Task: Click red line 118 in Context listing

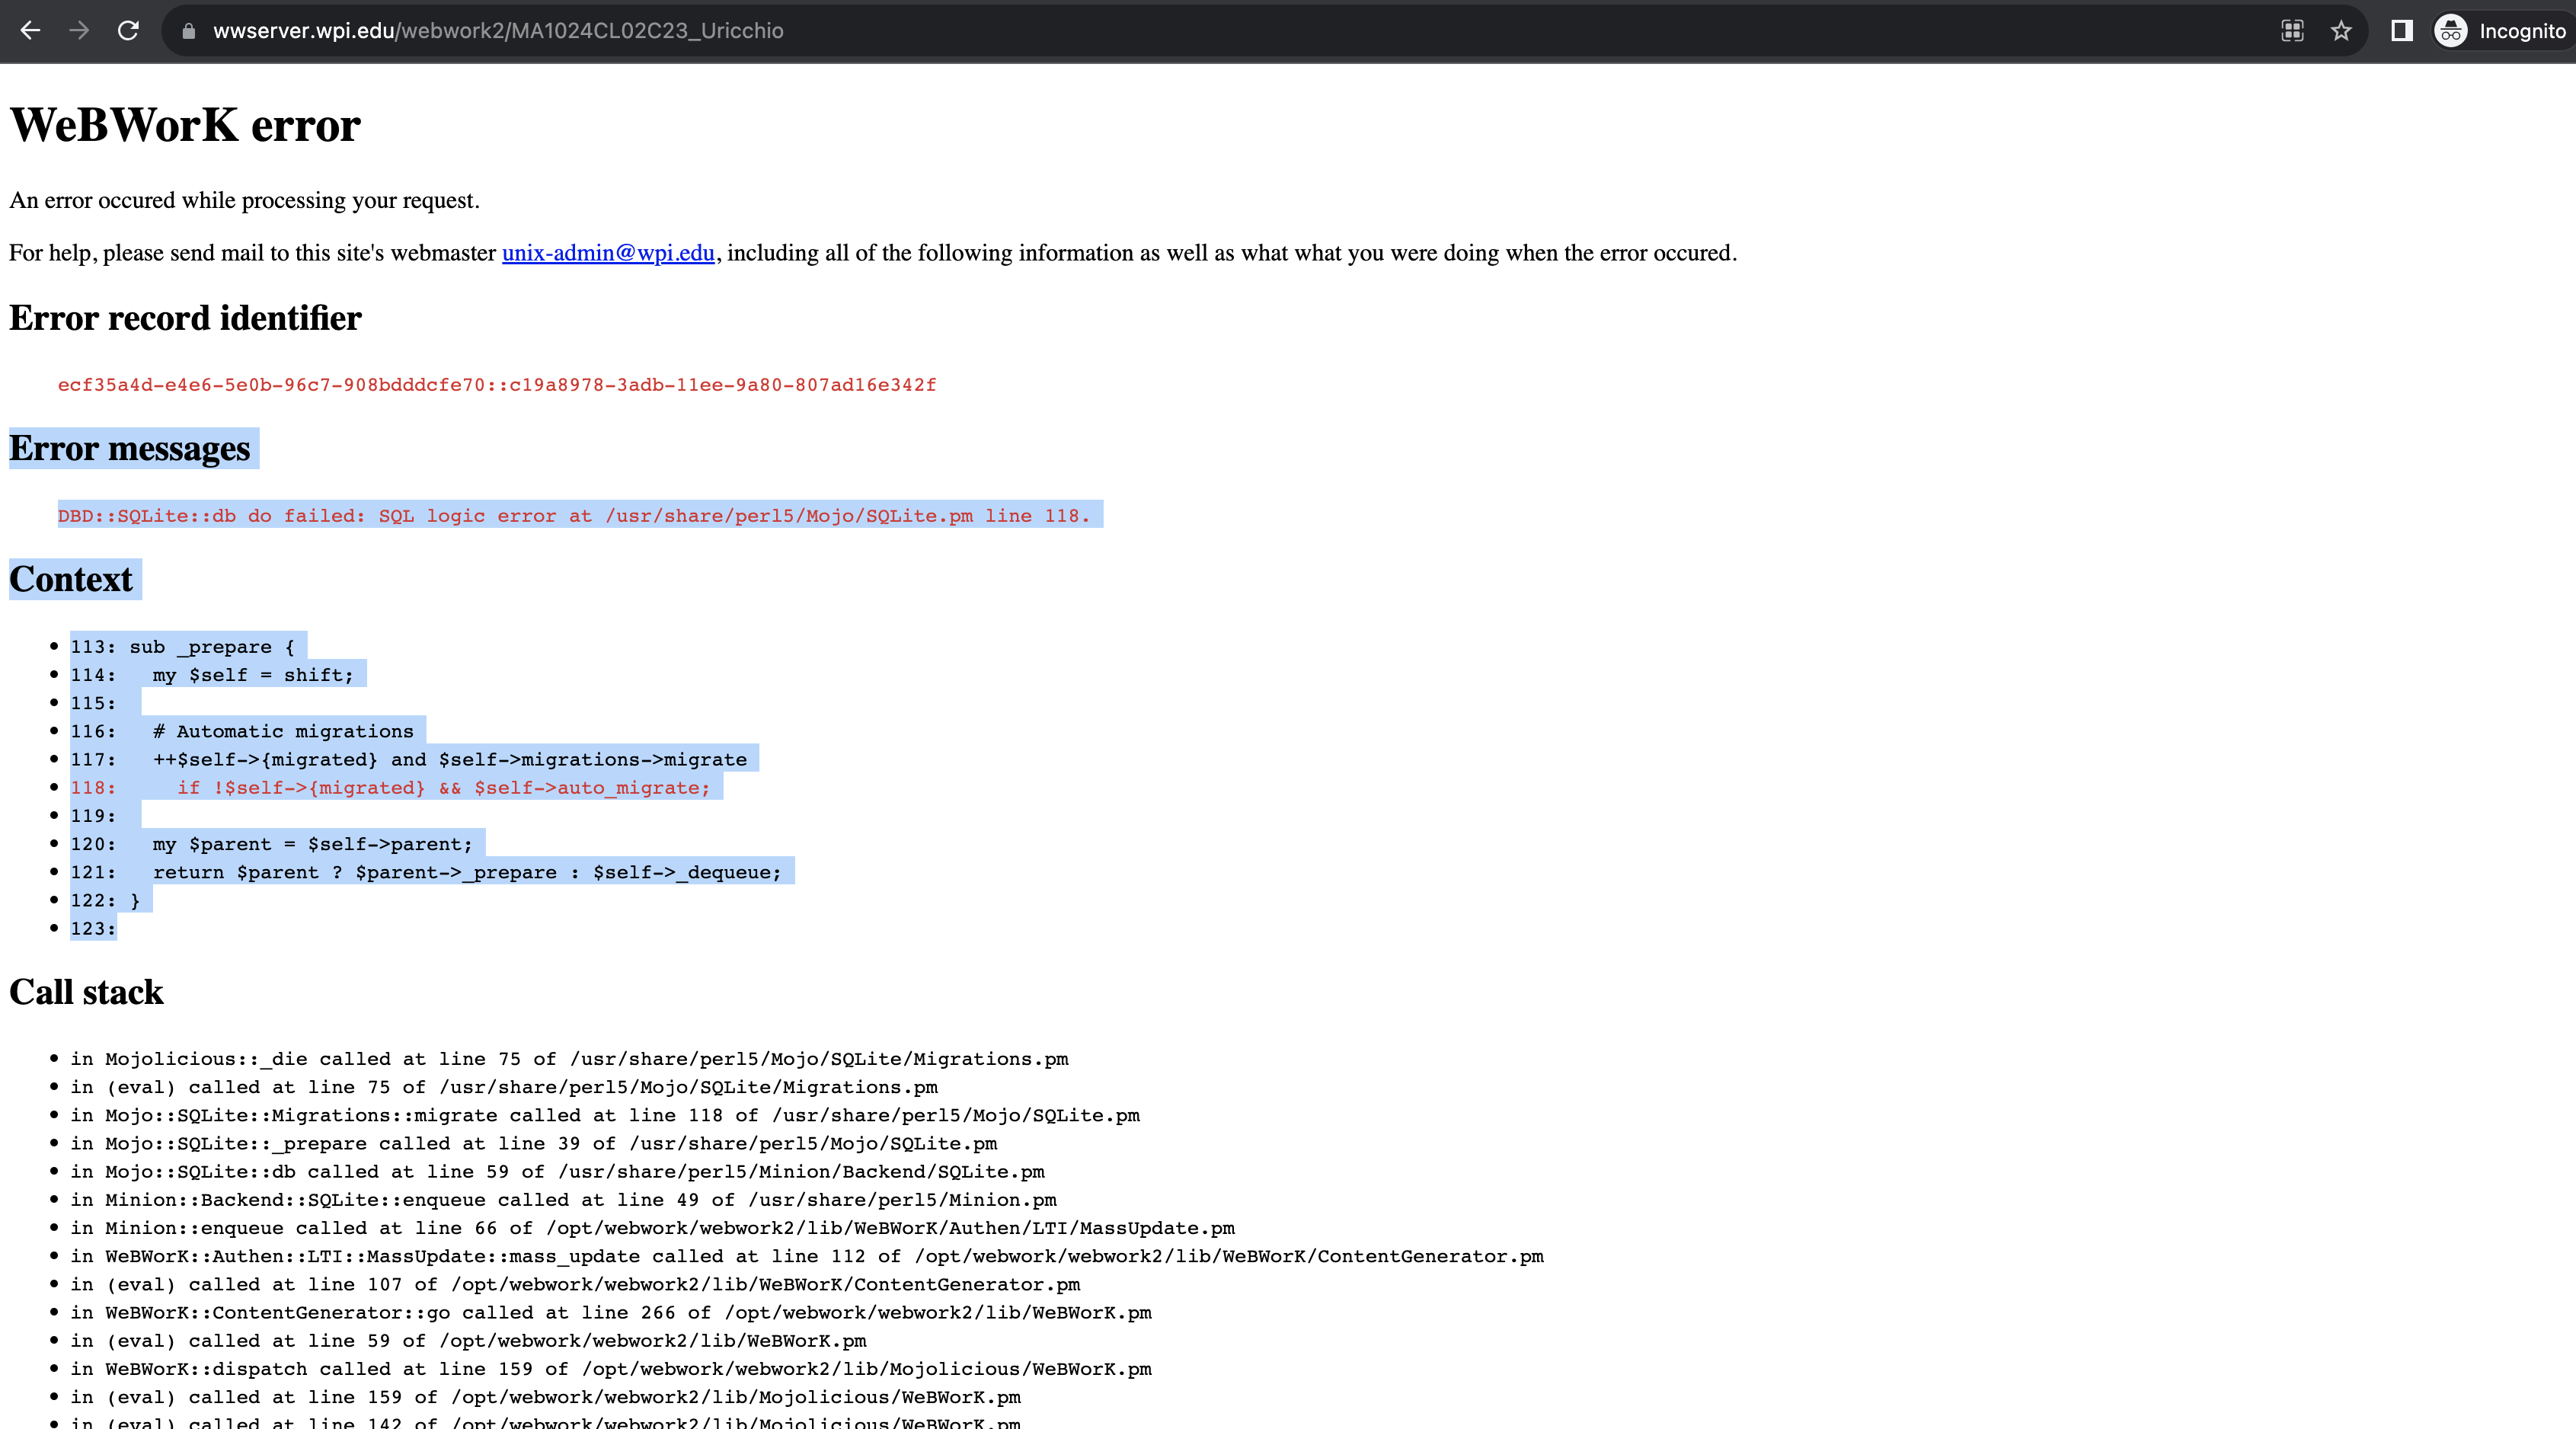Action: point(395,788)
